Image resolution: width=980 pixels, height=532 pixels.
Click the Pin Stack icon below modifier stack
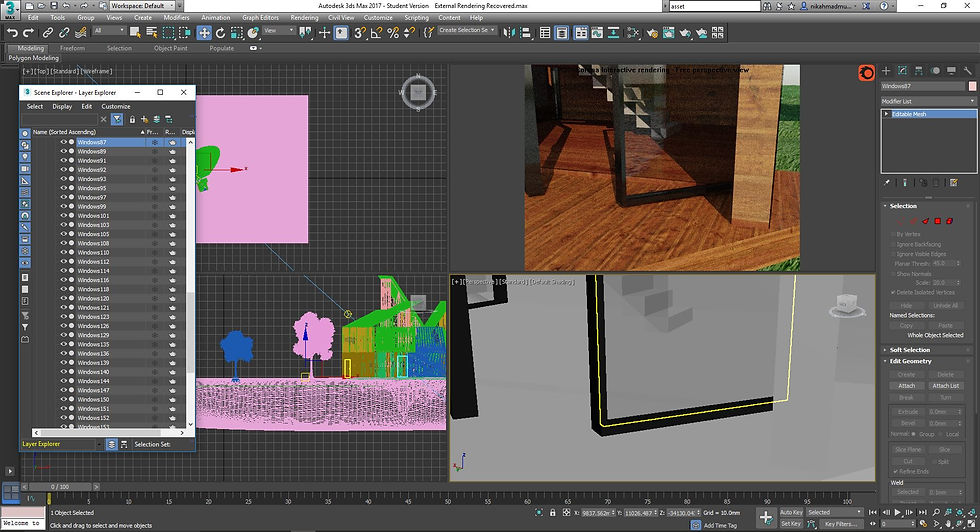[x=887, y=183]
